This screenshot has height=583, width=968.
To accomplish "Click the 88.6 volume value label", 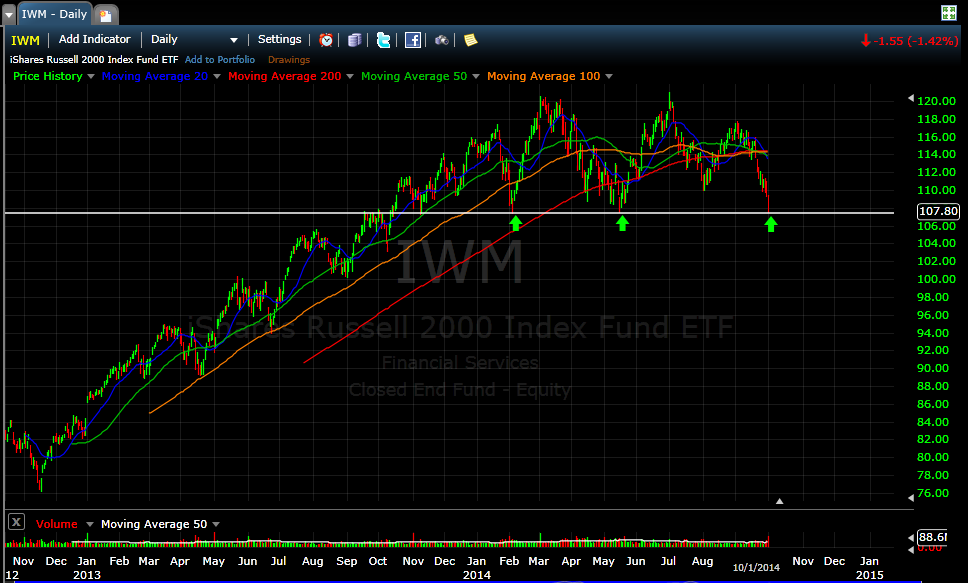I will (933, 537).
